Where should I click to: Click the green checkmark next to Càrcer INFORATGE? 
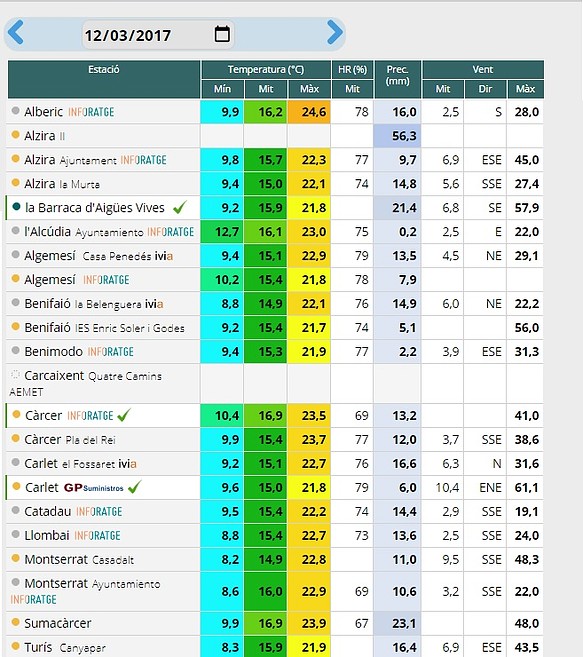(124, 415)
